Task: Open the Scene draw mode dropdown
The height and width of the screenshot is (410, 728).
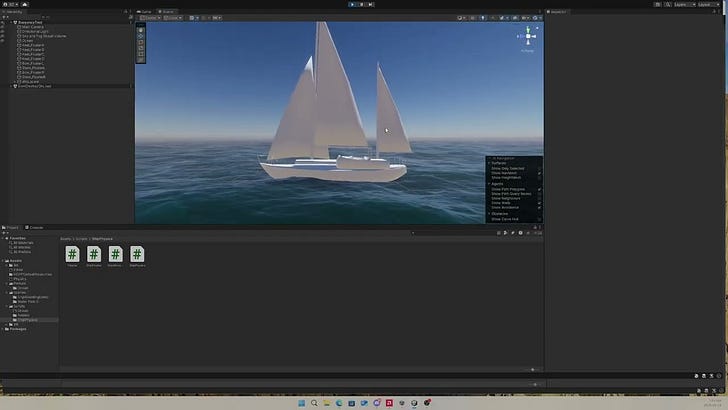Action: pyautogui.click(x=461, y=18)
